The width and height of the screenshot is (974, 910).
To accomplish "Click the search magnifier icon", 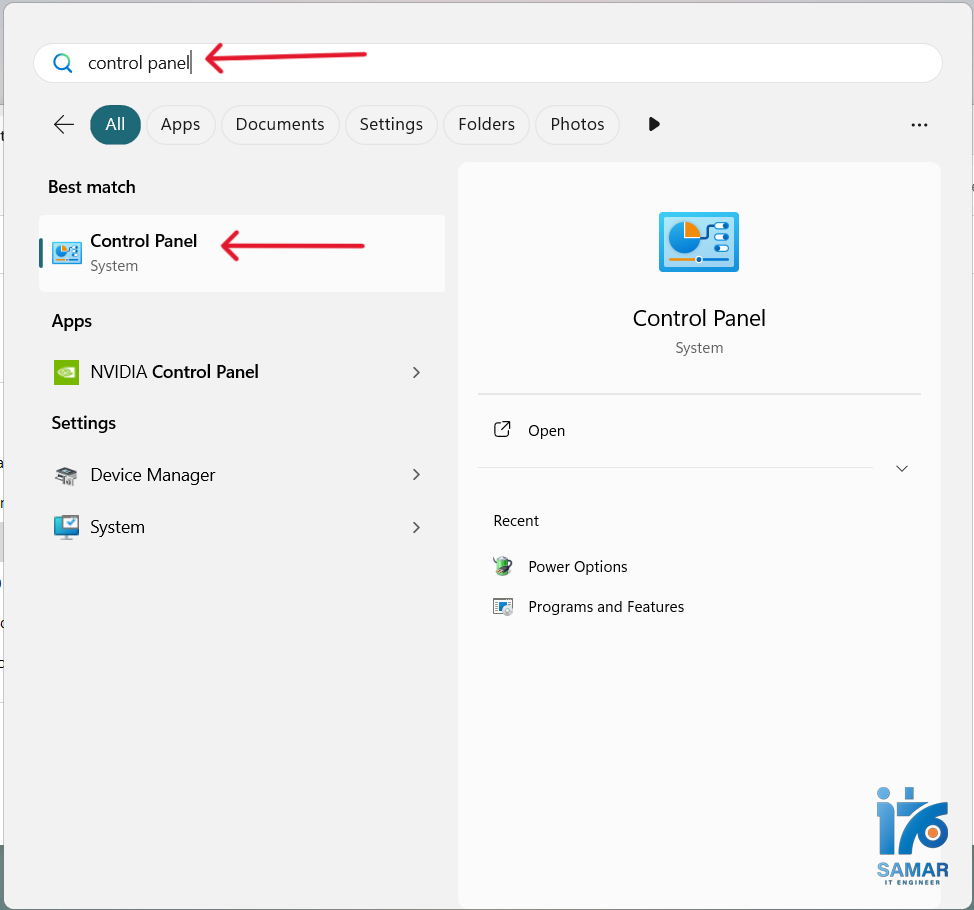I will tap(63, 63).
